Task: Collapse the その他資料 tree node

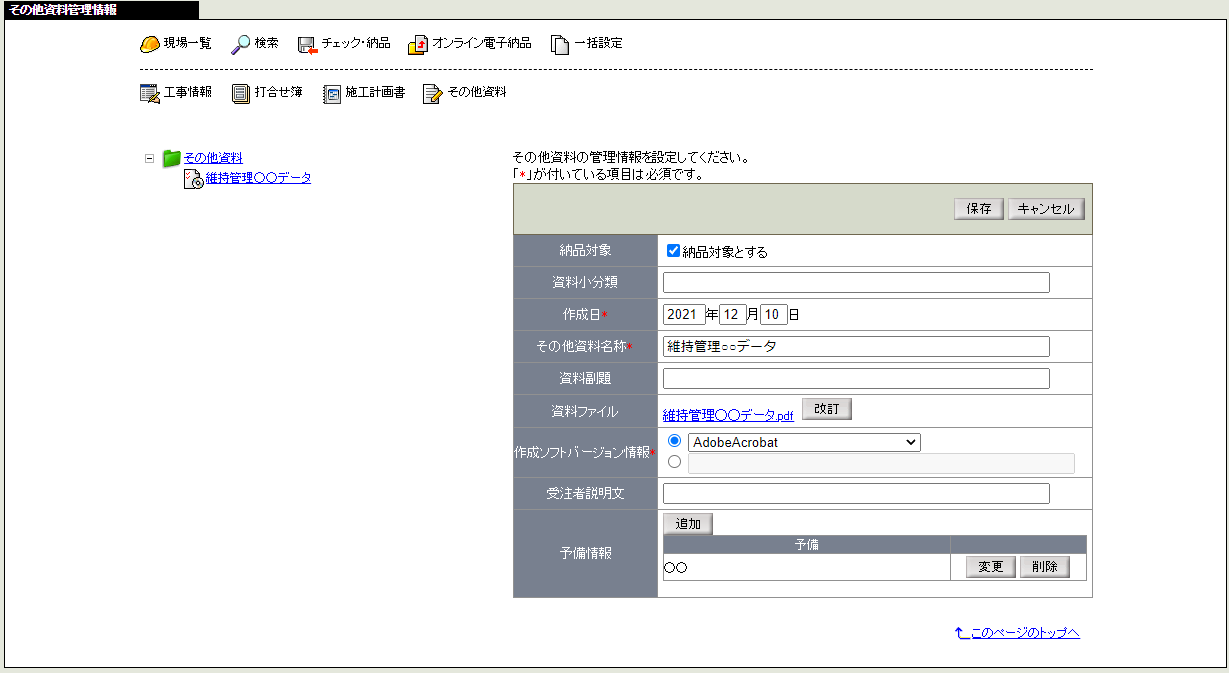Action: (150, 158)
